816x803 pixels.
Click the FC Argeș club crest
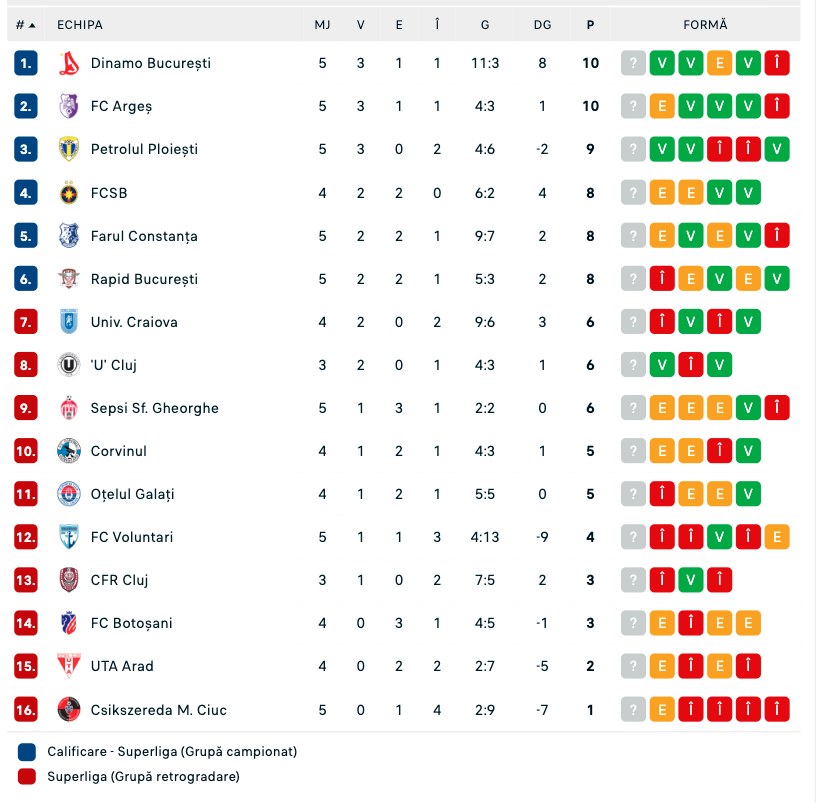[69, 106]
